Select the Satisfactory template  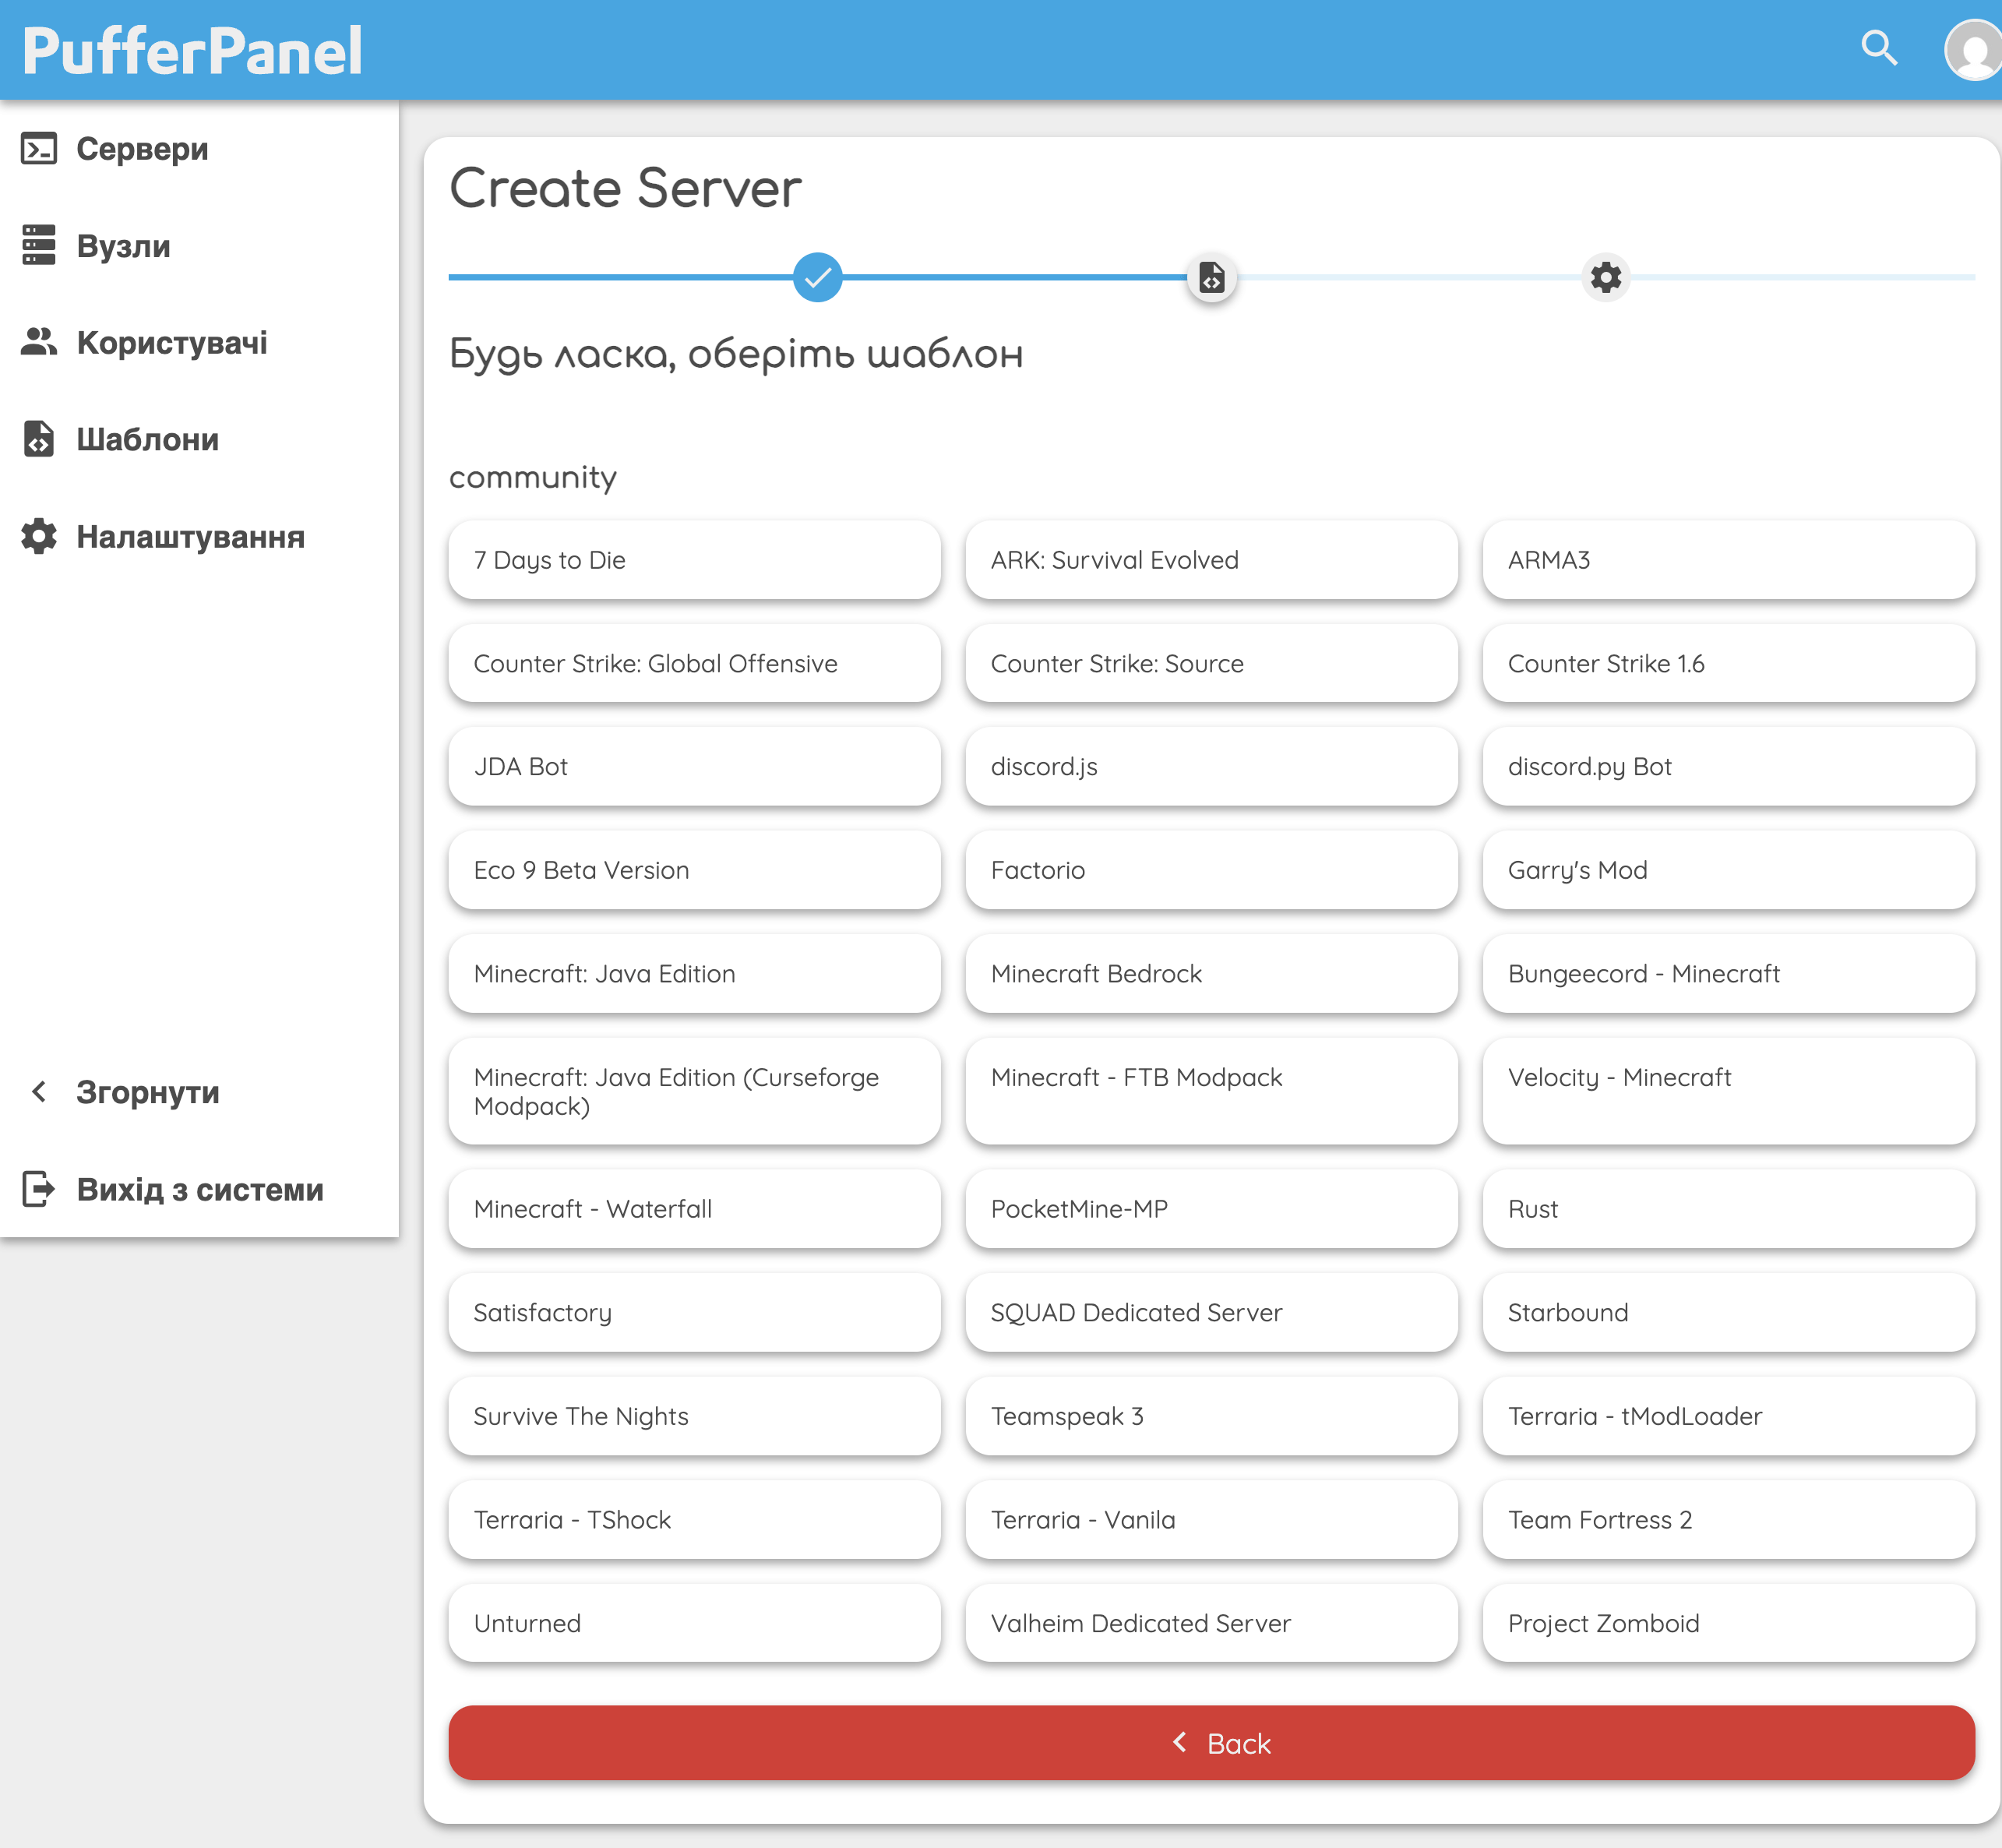694,1312
